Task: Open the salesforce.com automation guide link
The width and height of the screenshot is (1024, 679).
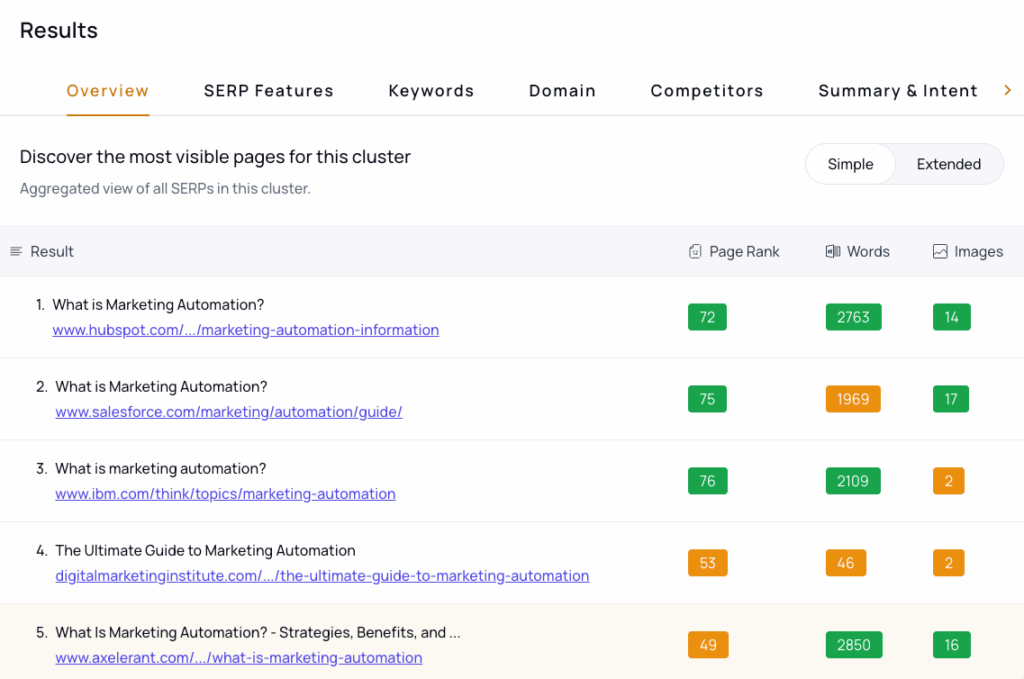Action: click(x=229, y=412)
